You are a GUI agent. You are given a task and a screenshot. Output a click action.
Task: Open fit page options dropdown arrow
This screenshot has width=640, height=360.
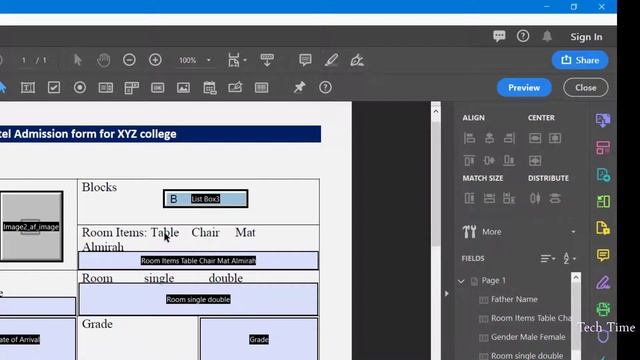245,60
